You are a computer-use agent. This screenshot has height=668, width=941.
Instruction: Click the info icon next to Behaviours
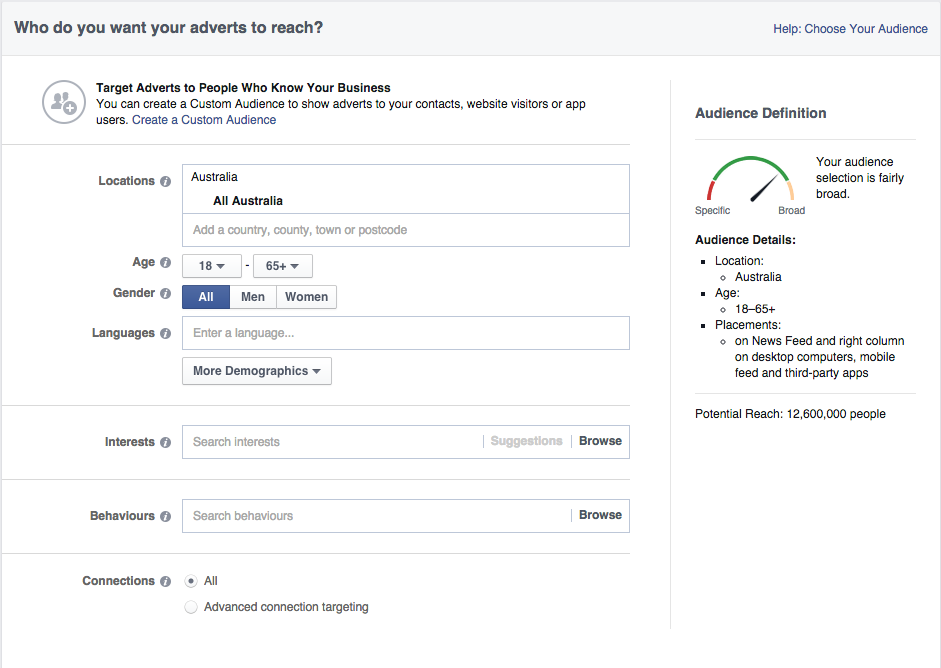pyautogui.click(x=166, y=517)
